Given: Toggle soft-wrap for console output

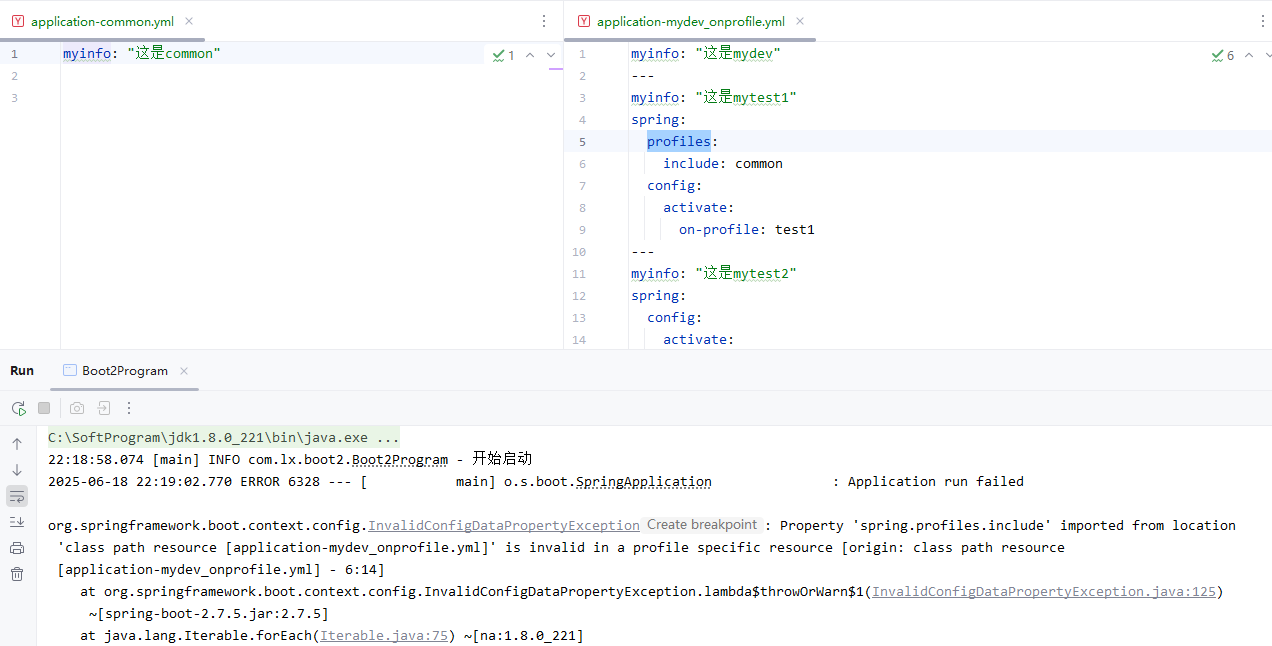Looking at the screenshot, I should coord(17,495).
